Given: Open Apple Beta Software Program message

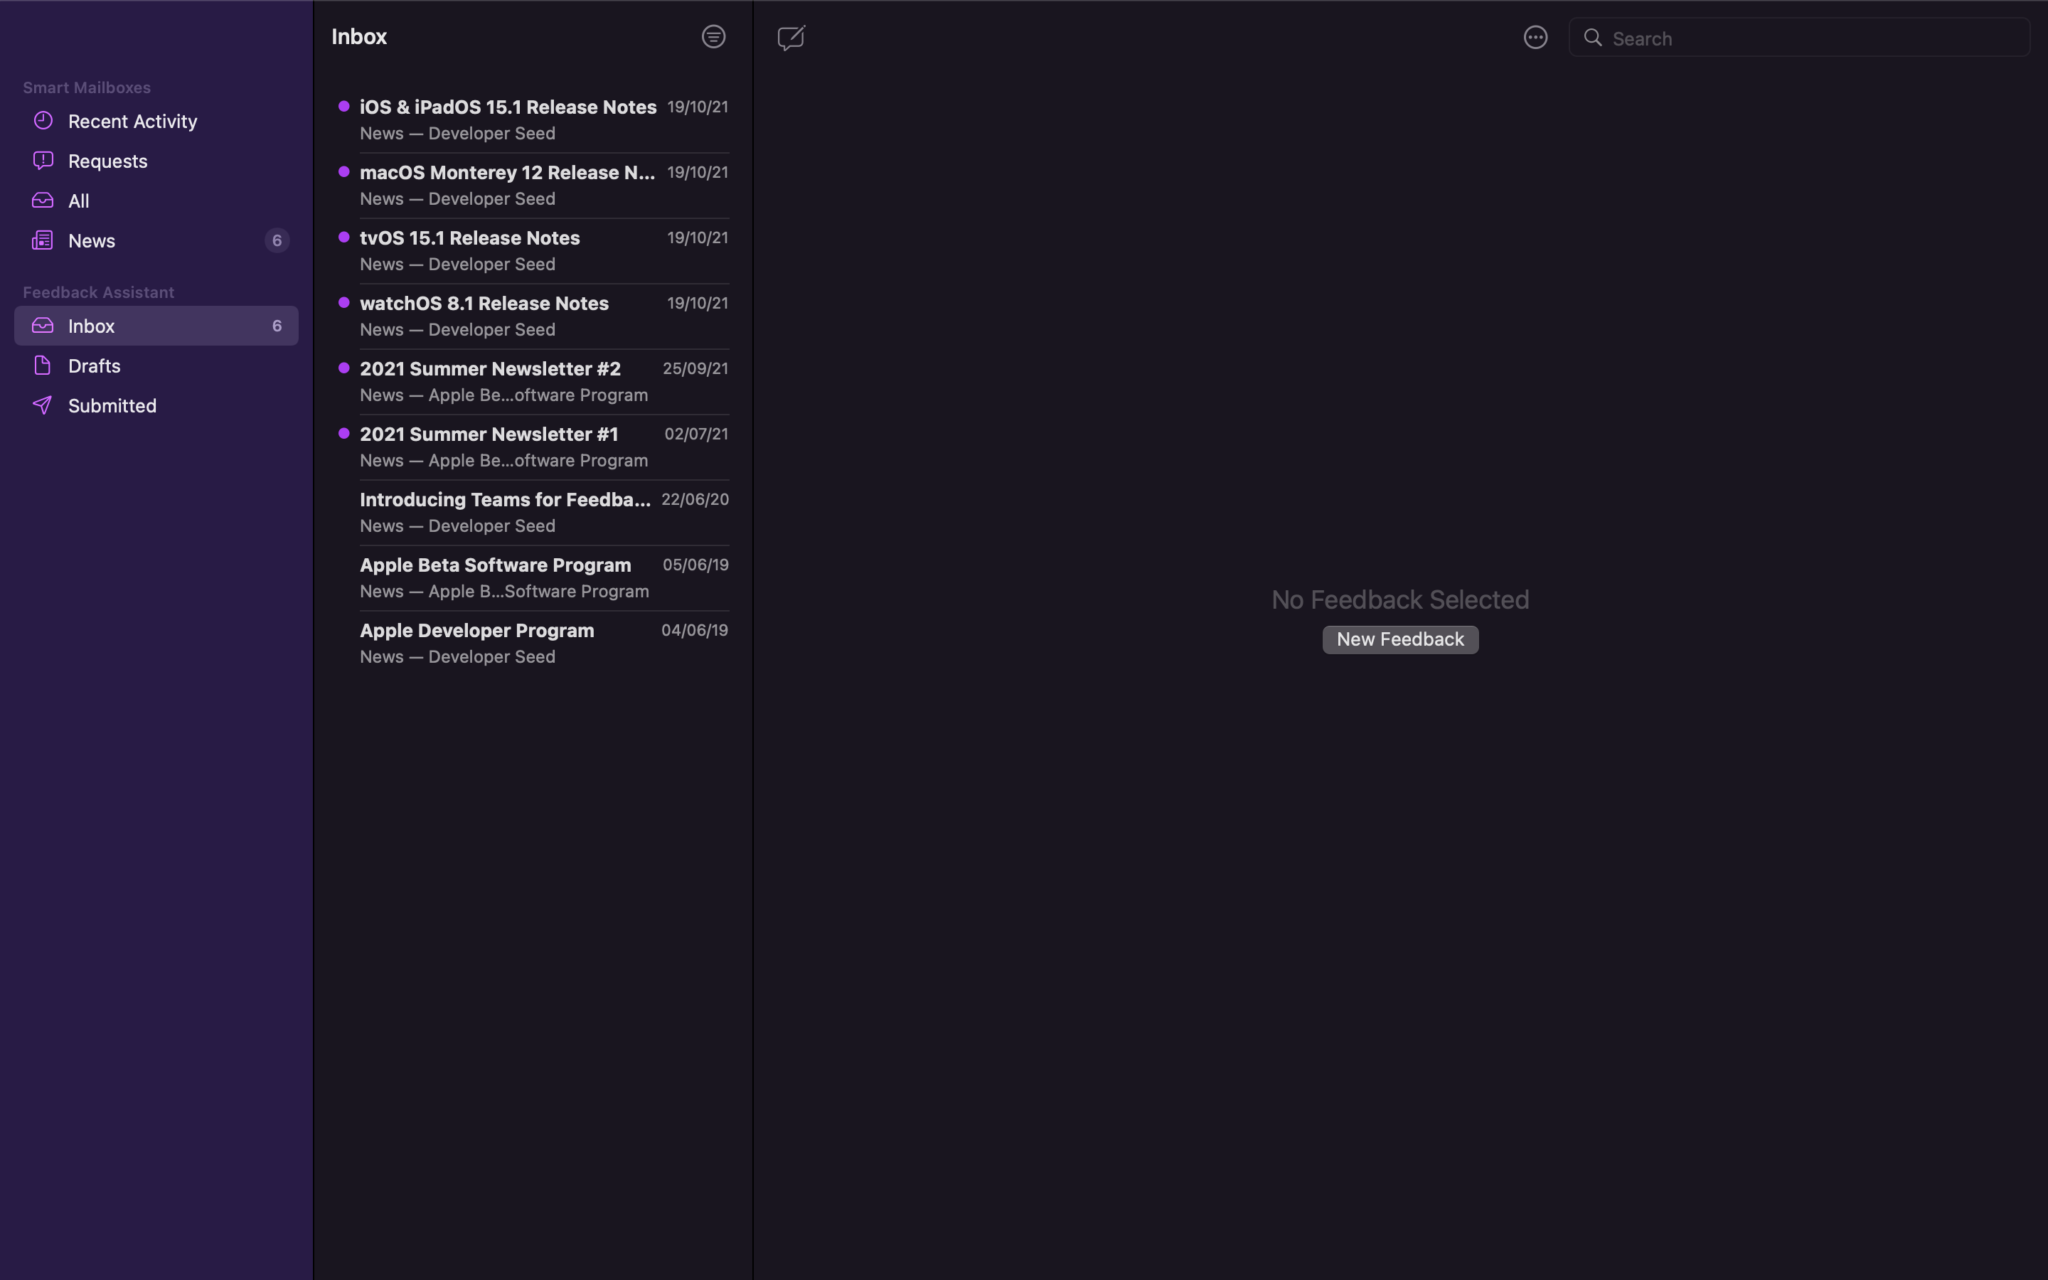Looking at the screenshot, I should pos(533,578).
